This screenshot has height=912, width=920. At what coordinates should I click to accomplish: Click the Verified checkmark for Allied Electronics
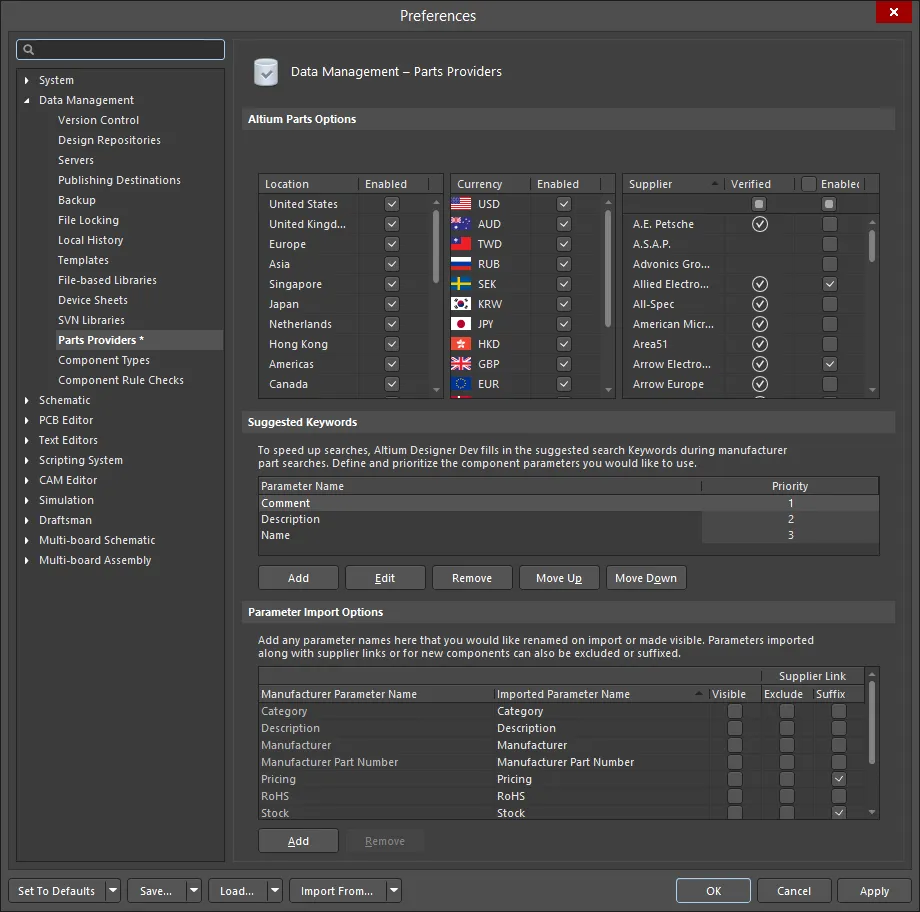tap(759, 284)
